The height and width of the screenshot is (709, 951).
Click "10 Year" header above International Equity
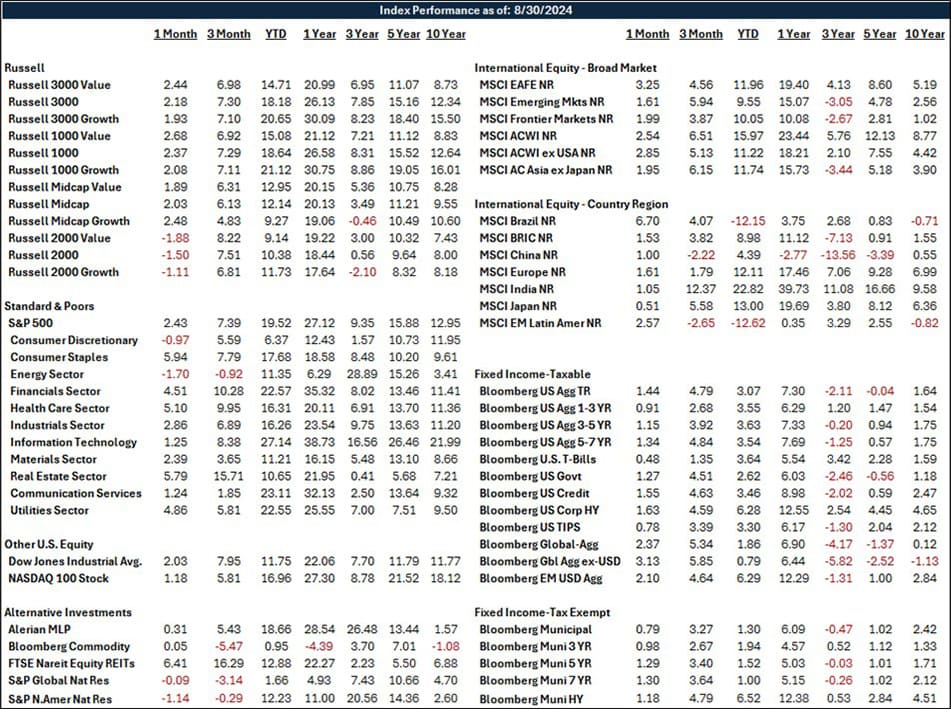pos(924,34)
